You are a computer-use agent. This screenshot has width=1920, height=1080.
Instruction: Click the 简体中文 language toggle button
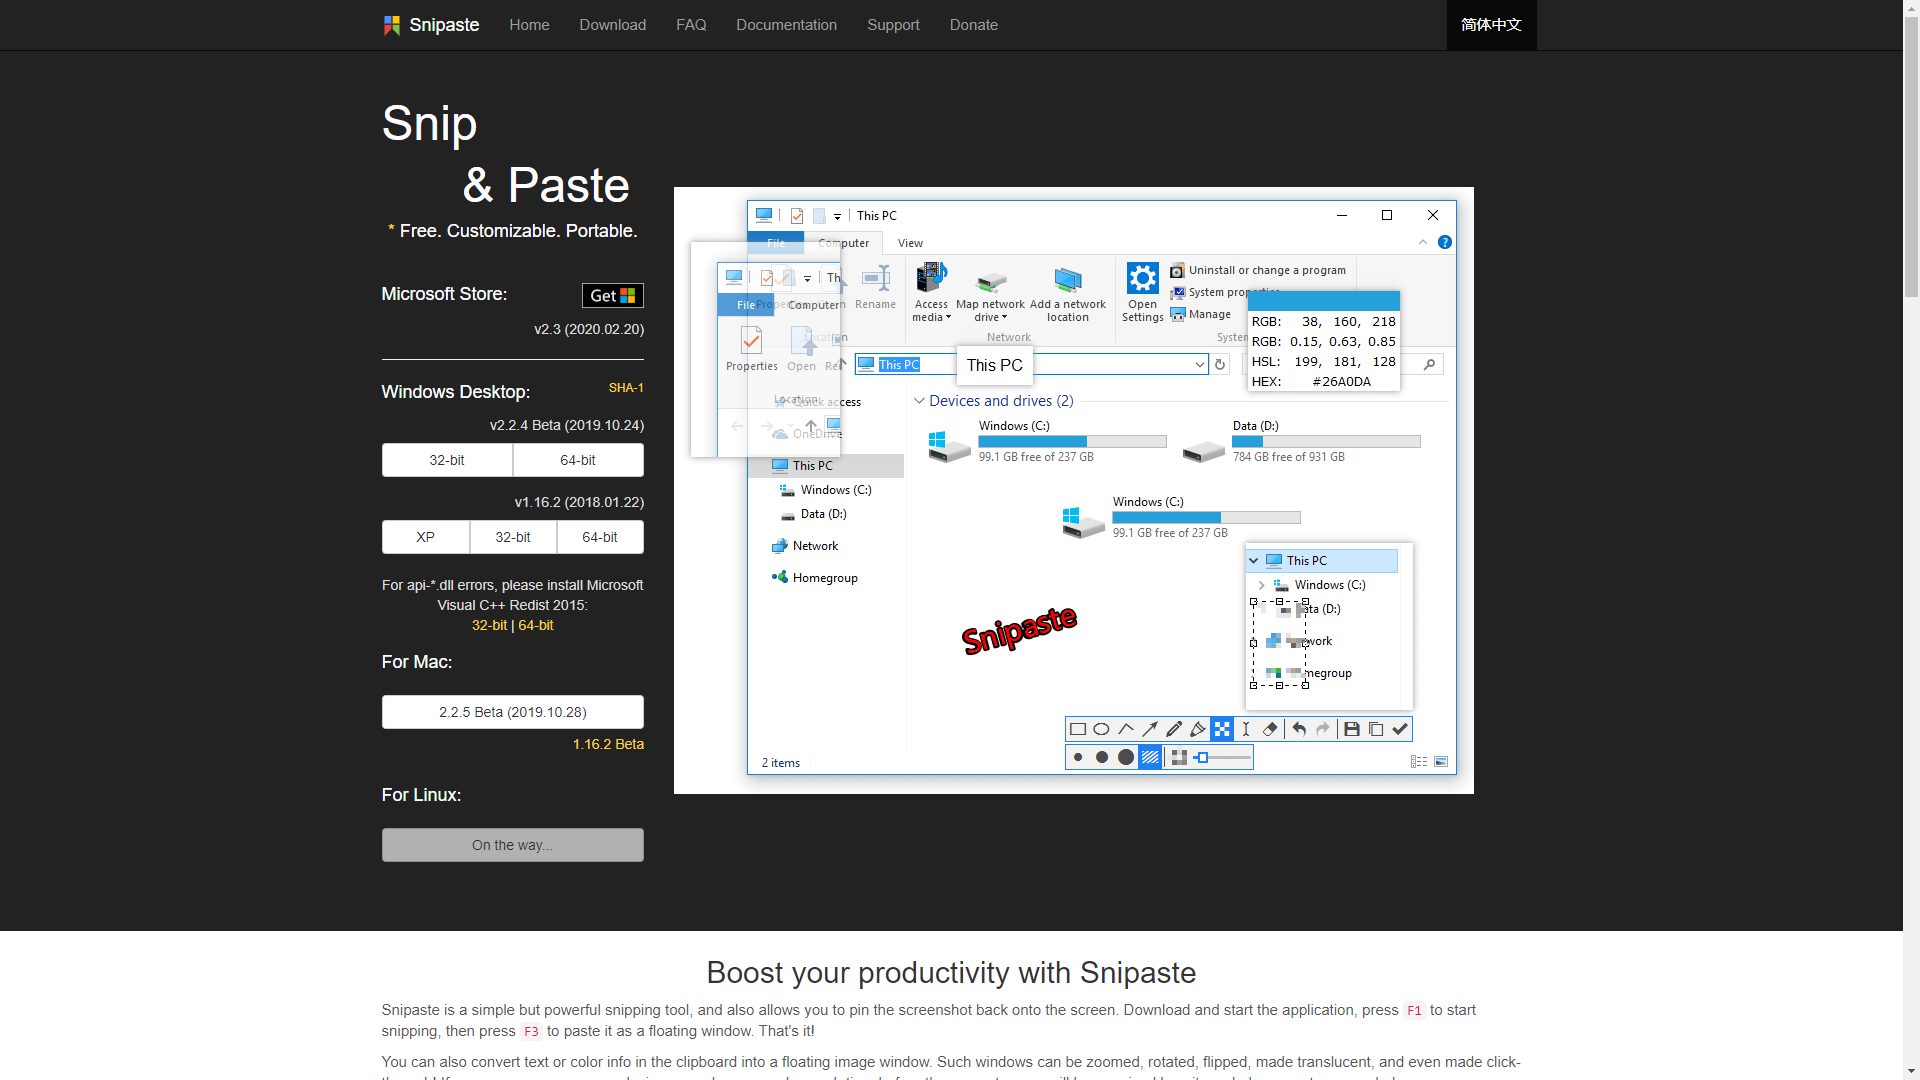click(1493, 25)
